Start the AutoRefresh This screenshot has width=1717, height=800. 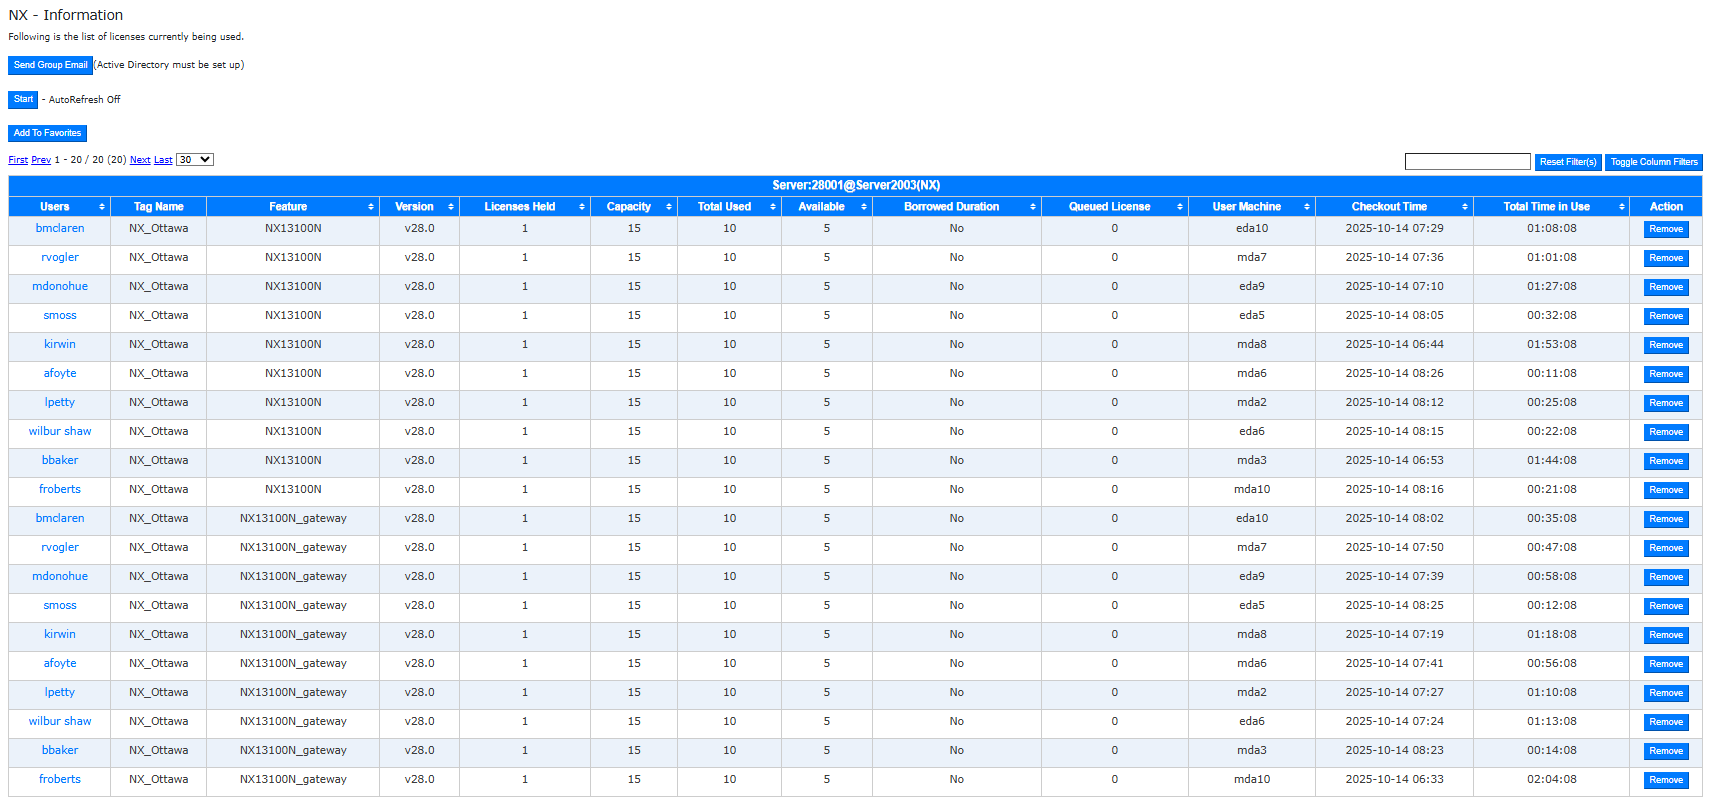click(x=23, y=100)
